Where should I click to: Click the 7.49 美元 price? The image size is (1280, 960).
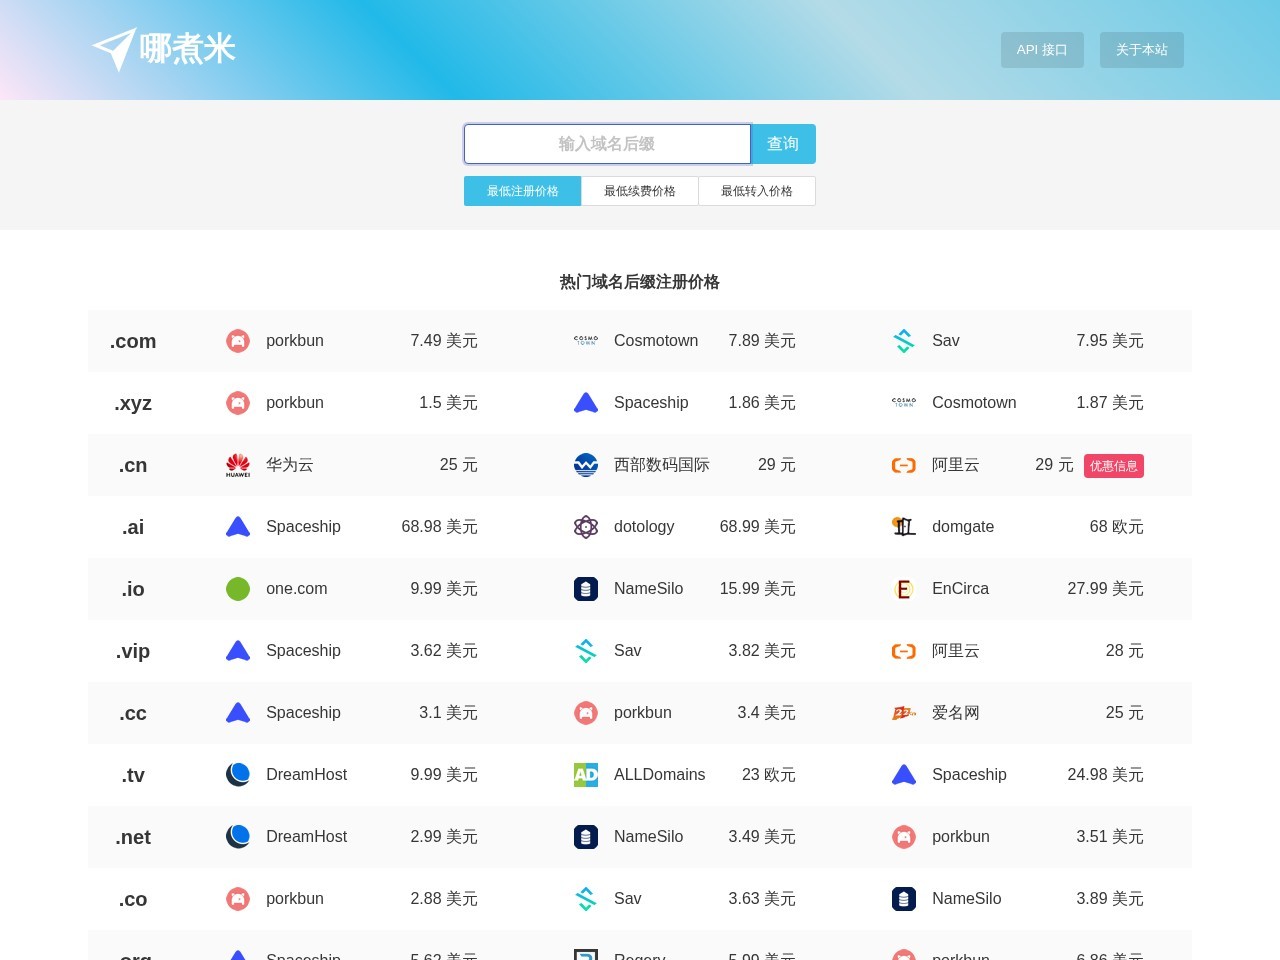pyautogui.click(x=444, y=341)
